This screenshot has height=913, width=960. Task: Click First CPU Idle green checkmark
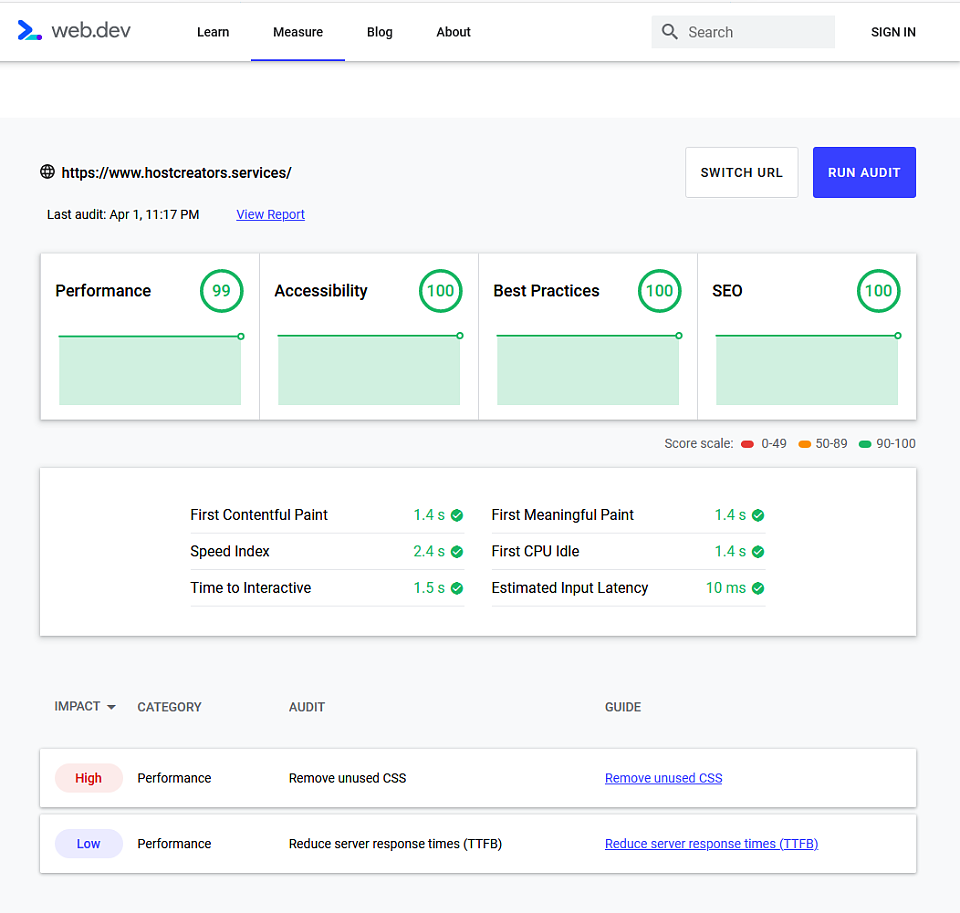(758, 552)
